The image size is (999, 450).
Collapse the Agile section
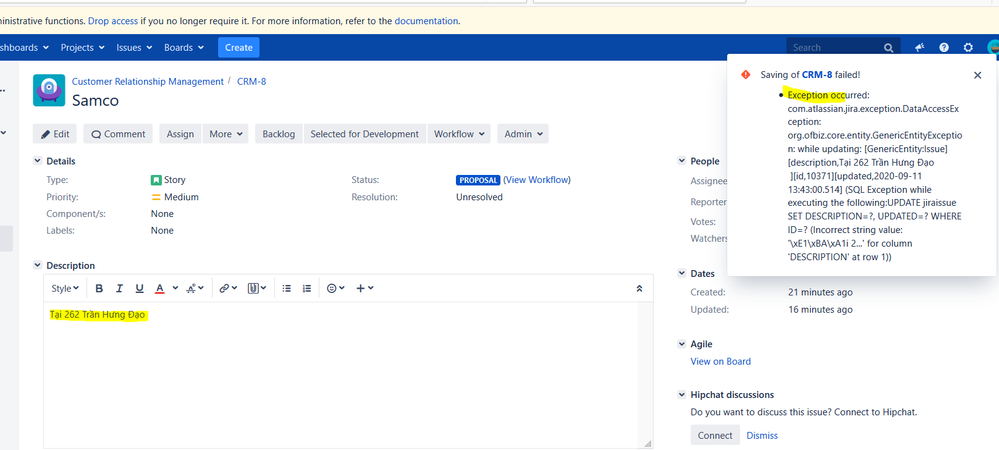(x=682, y=344)
